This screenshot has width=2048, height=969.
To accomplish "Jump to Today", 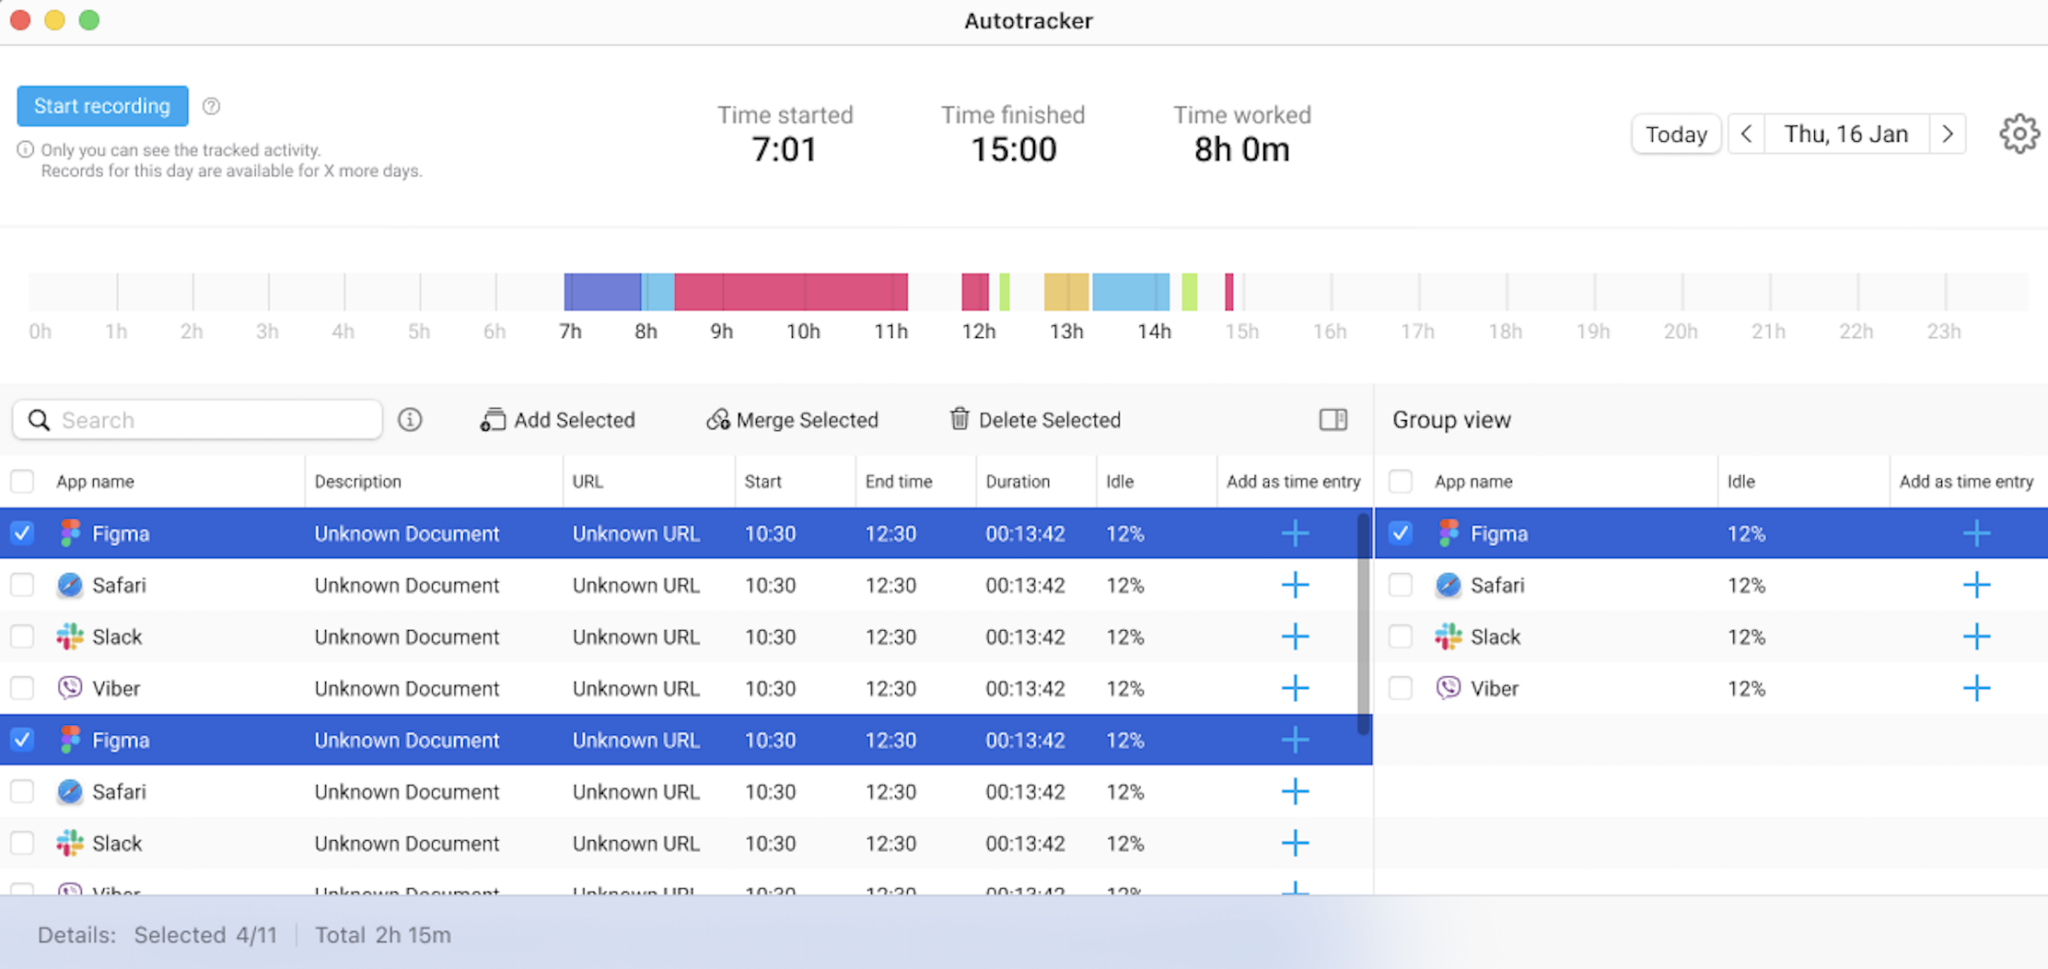I will pyautogui.click(x=1676, y=134).
